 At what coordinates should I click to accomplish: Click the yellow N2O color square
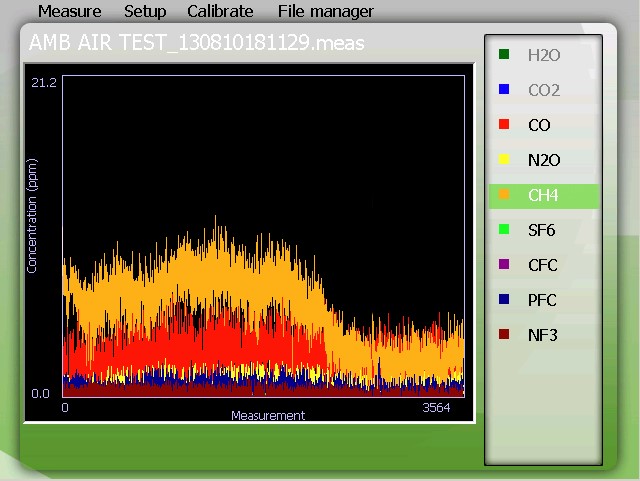504,160
